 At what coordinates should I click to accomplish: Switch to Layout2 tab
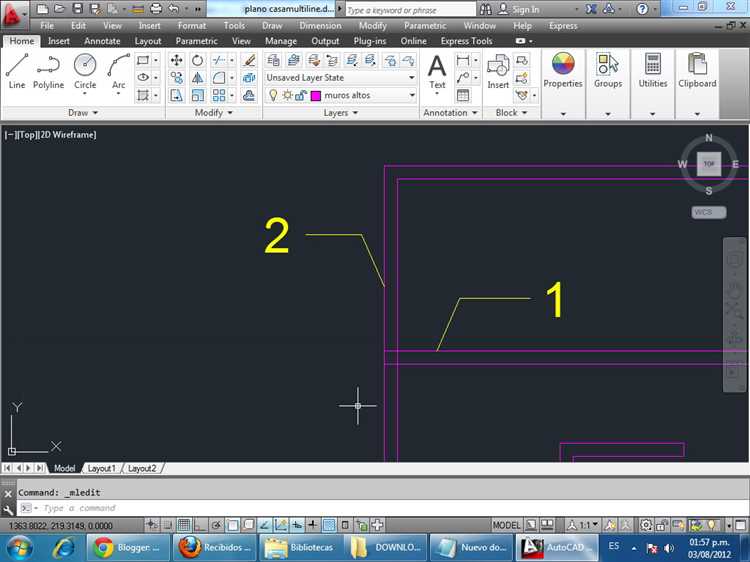[142, 468]
